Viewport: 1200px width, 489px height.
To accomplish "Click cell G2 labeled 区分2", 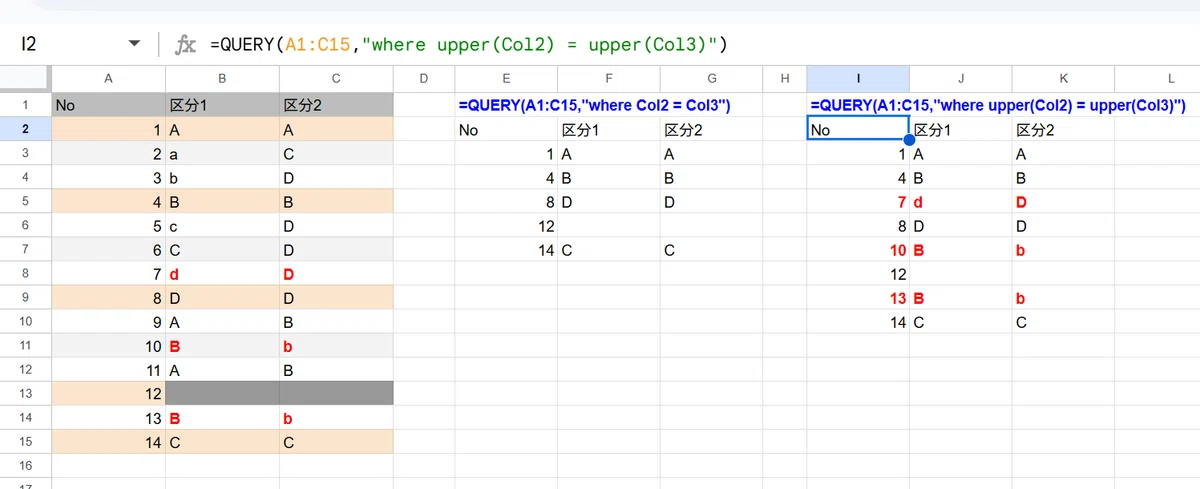I will pos(711,129).
